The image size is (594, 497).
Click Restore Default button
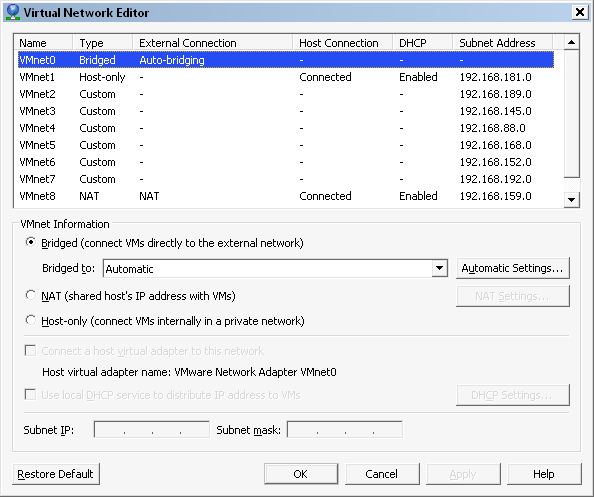56,474
